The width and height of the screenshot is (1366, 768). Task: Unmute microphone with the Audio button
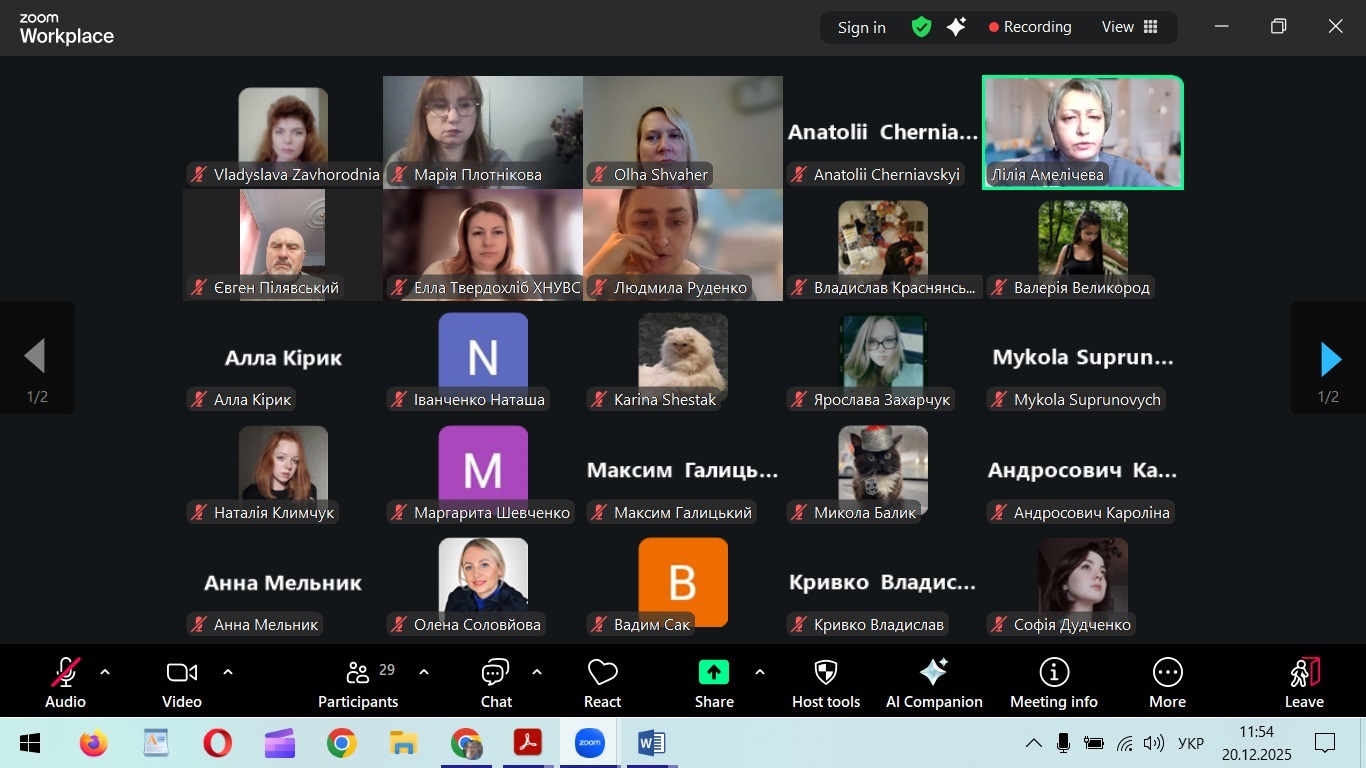[x=66, y=683]
